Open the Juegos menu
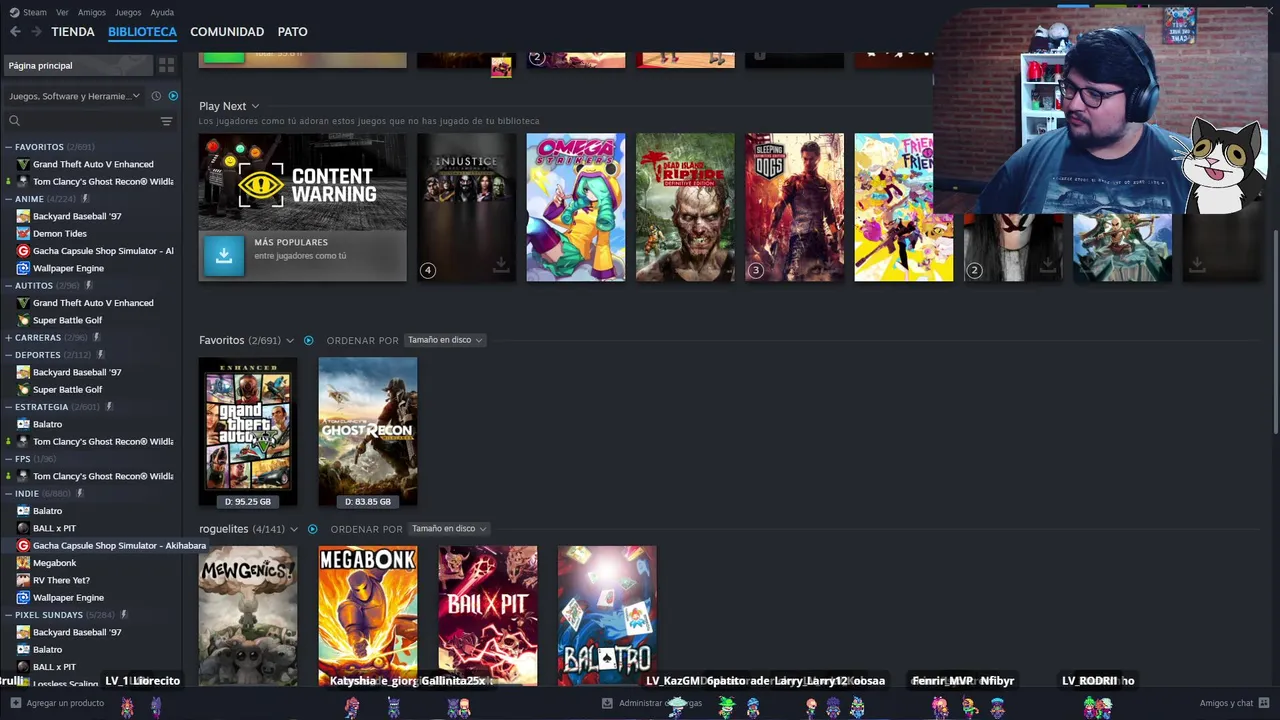Screen dimensions: 1280x720 coord(128,12)
